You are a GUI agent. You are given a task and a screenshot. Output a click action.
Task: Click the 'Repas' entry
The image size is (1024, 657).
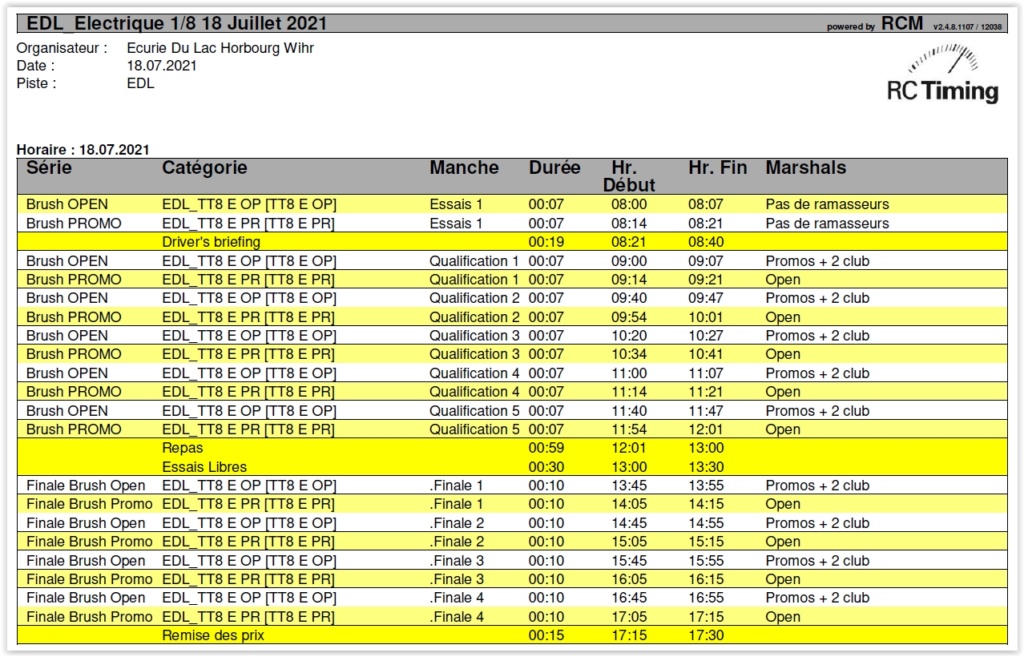[182, 448]
